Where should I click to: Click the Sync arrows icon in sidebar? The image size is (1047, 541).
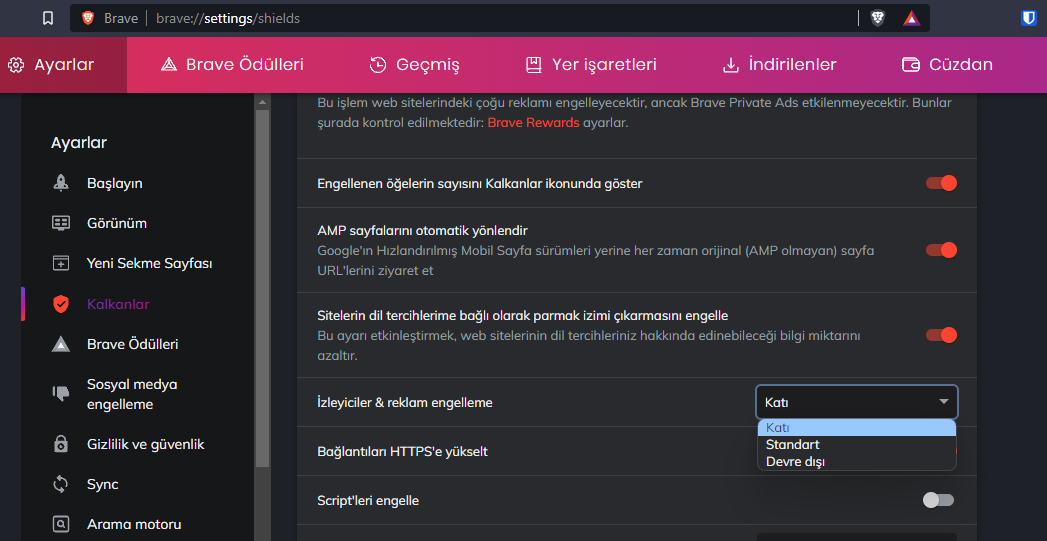click(x=61, y=484)
